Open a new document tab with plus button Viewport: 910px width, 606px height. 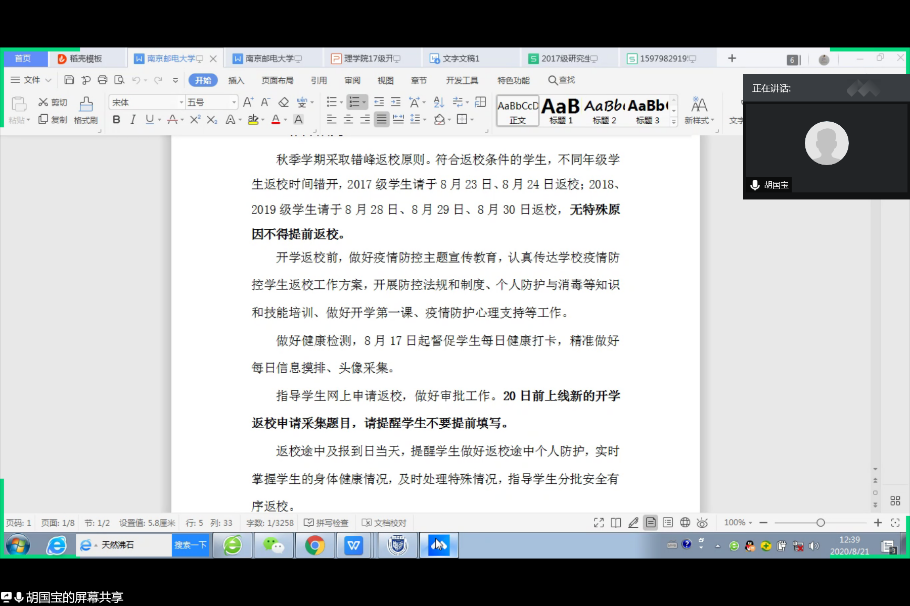(x=732, y=59)
